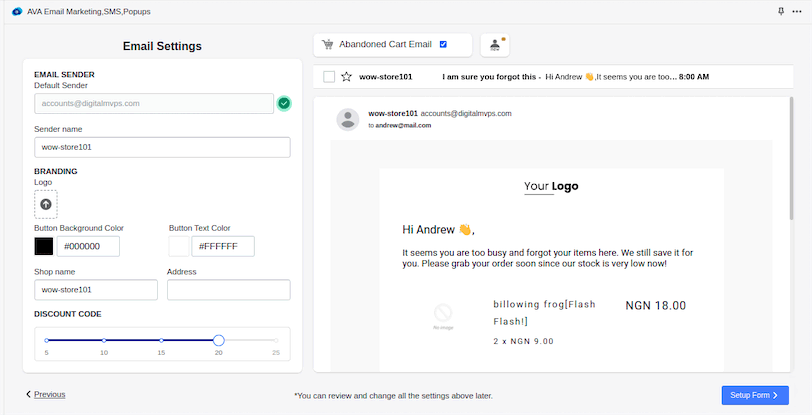Toggle the Abandoned Cart Email checkbox
The height and width of the screenshot is (415, 812).
pos(443,44)
